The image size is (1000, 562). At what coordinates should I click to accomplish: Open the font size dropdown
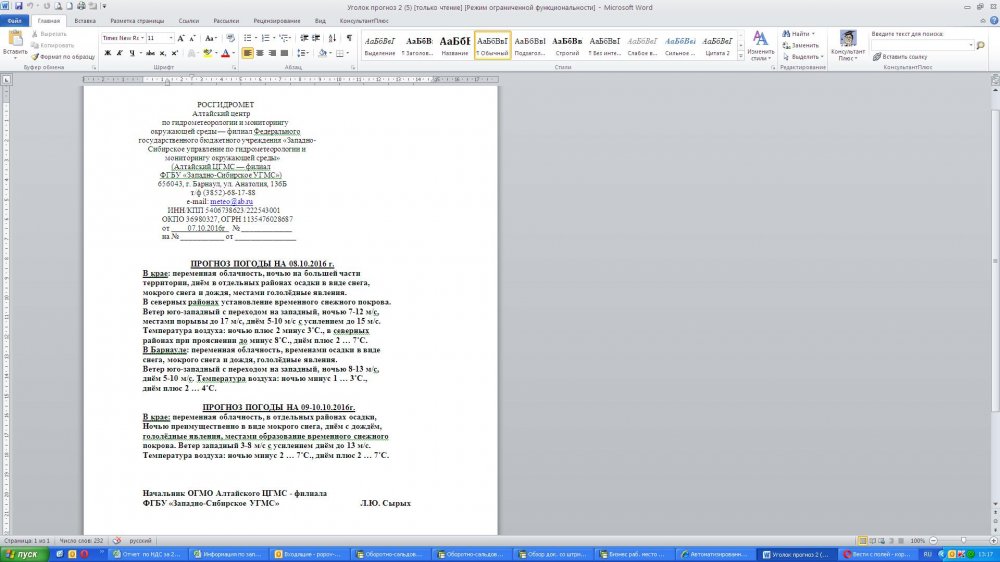pos(170,38)
